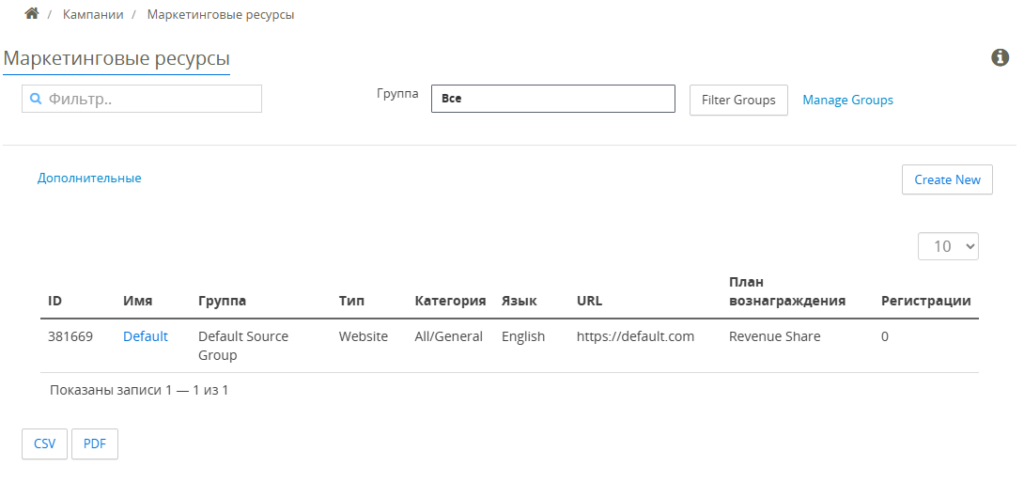Sort by the Регистрации column header
1024x498 pixels.
926,301
